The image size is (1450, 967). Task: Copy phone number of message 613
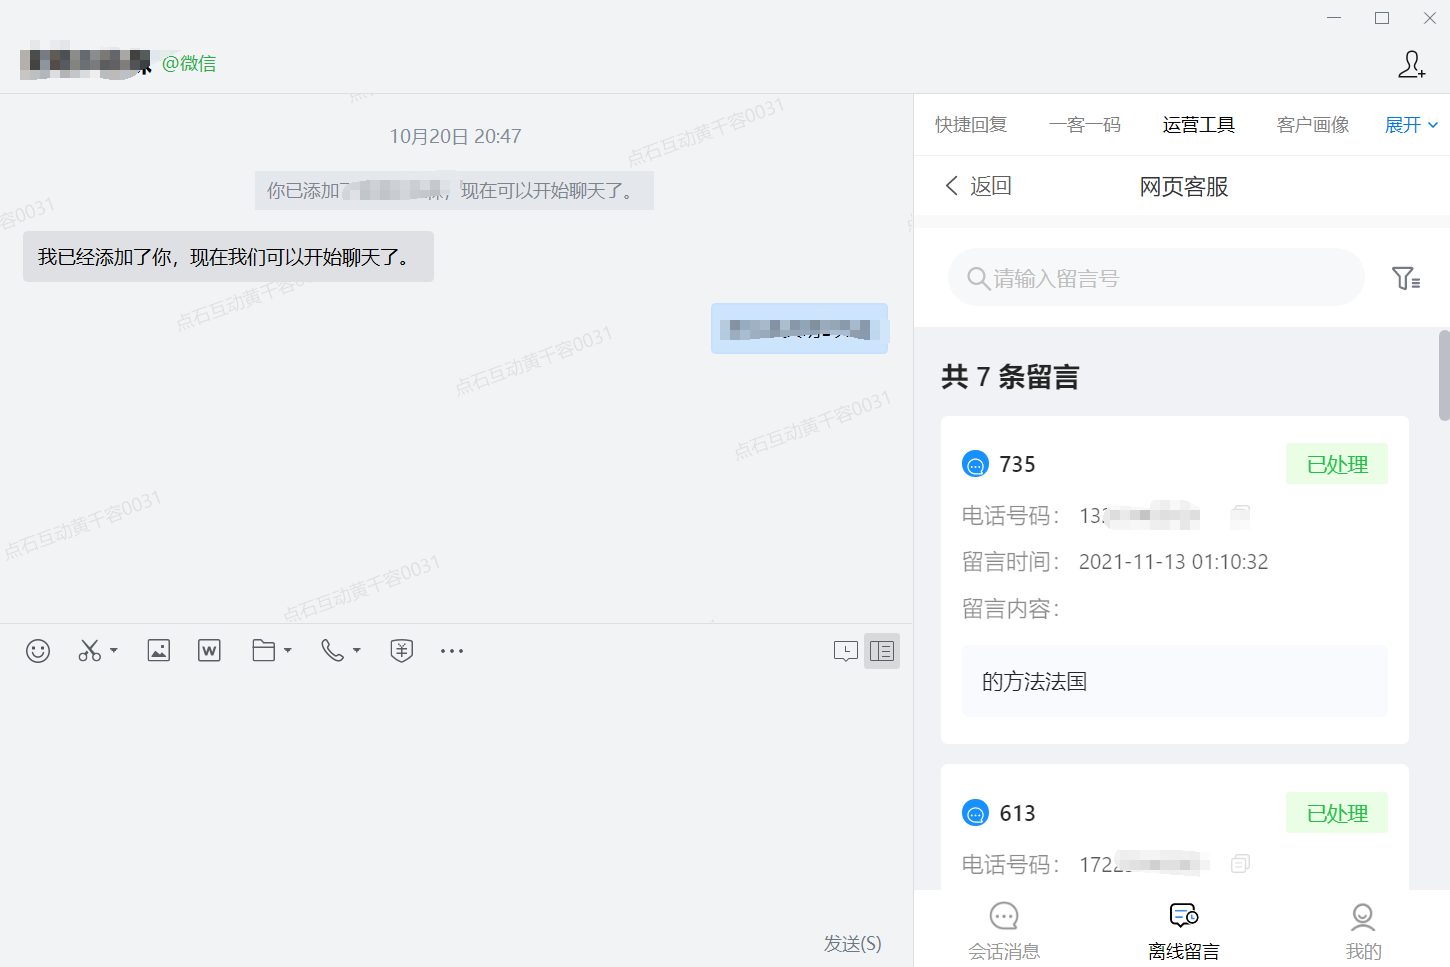tap(1240, 864)
